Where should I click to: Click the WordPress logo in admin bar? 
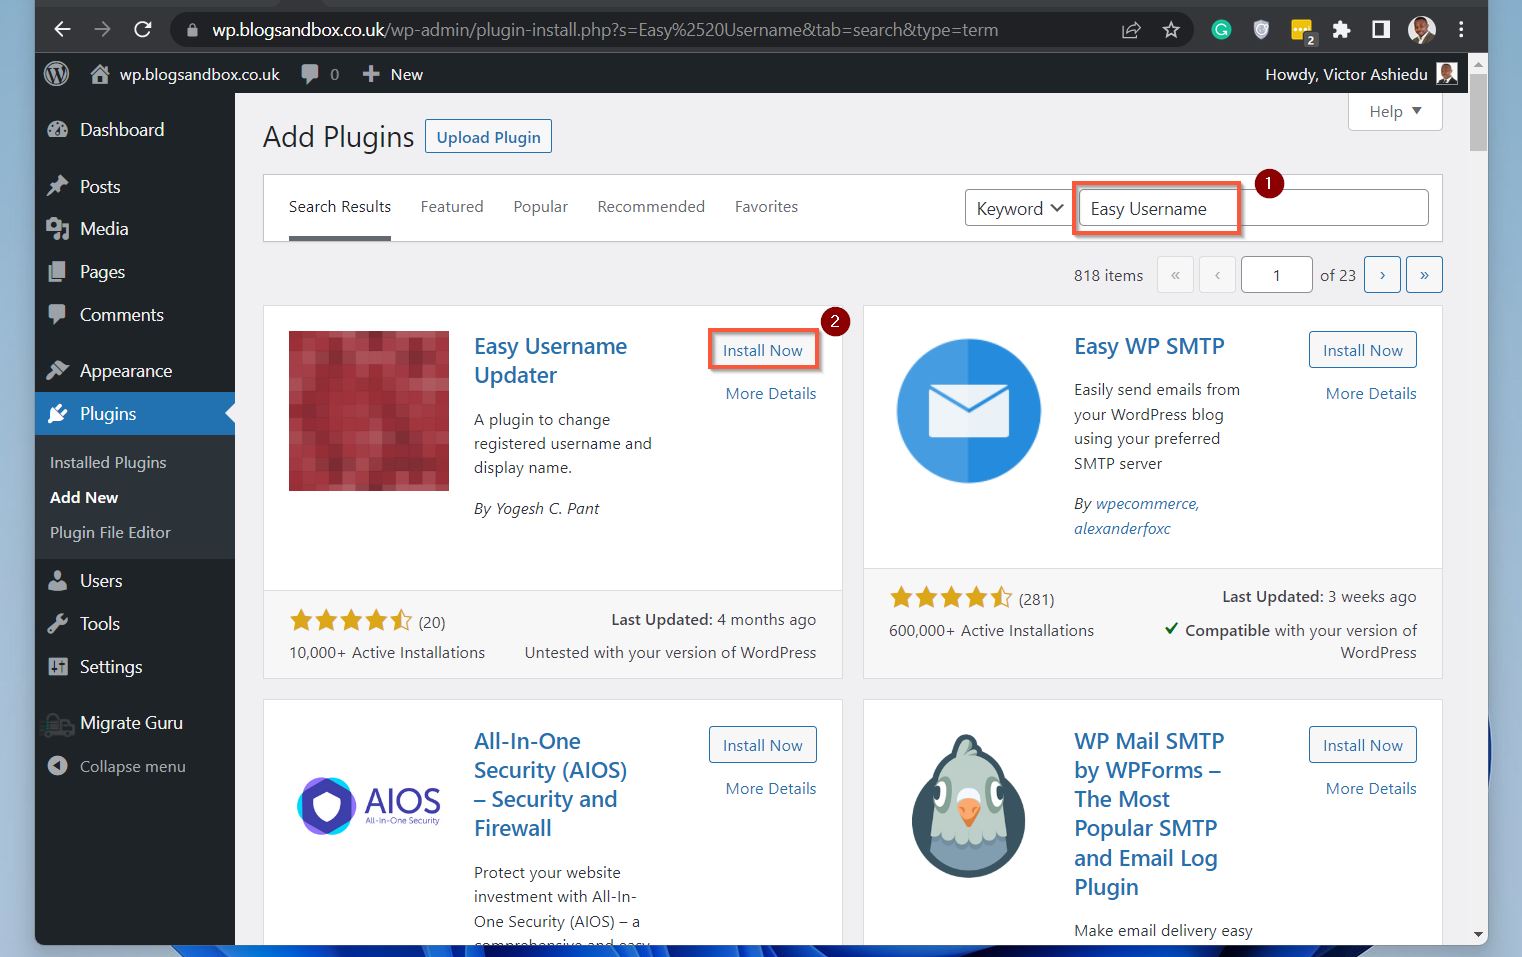[x=57, y=74]
